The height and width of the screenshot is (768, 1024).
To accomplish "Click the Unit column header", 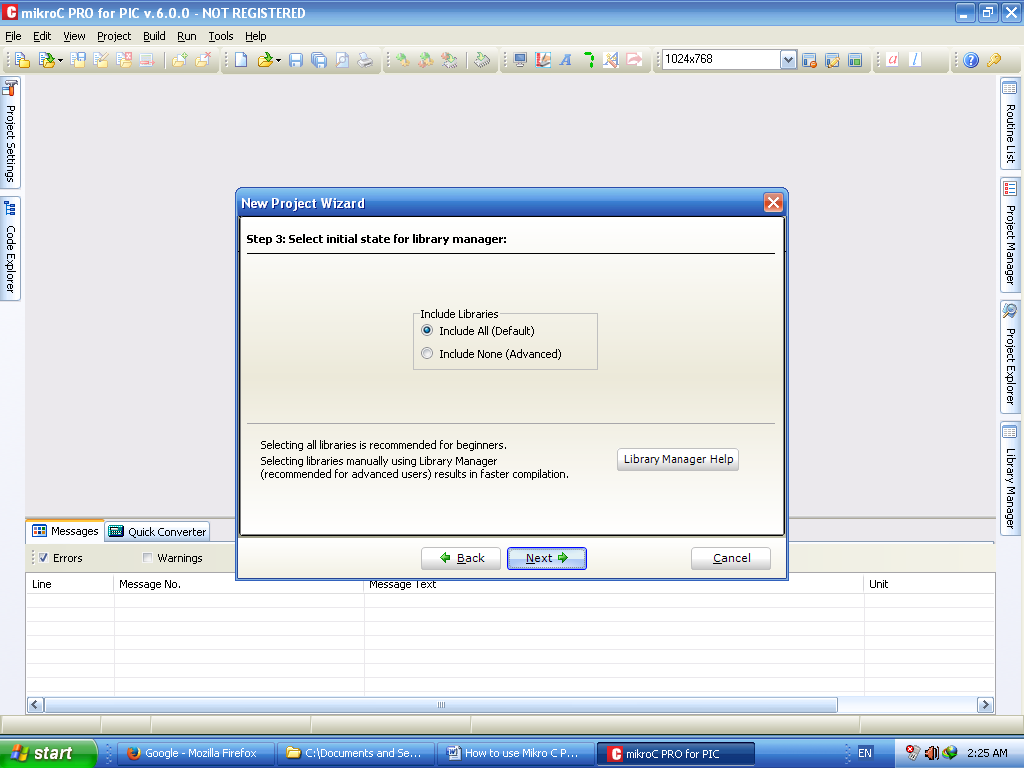I will coord(929,584).
